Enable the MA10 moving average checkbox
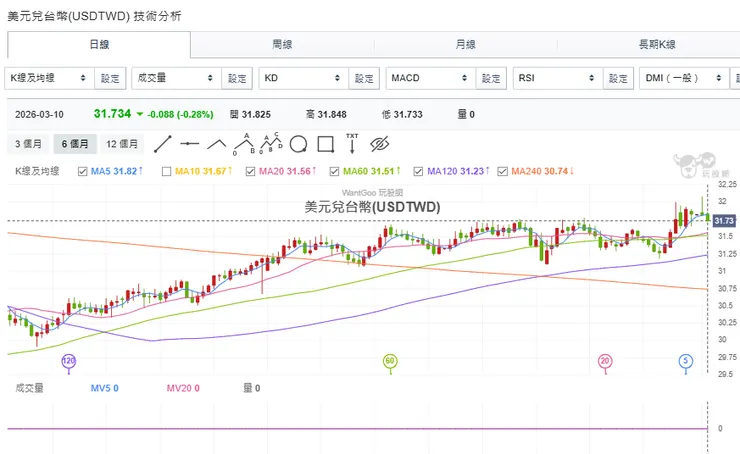The width and height of the screenshot is (740, 454). (167, 172)
